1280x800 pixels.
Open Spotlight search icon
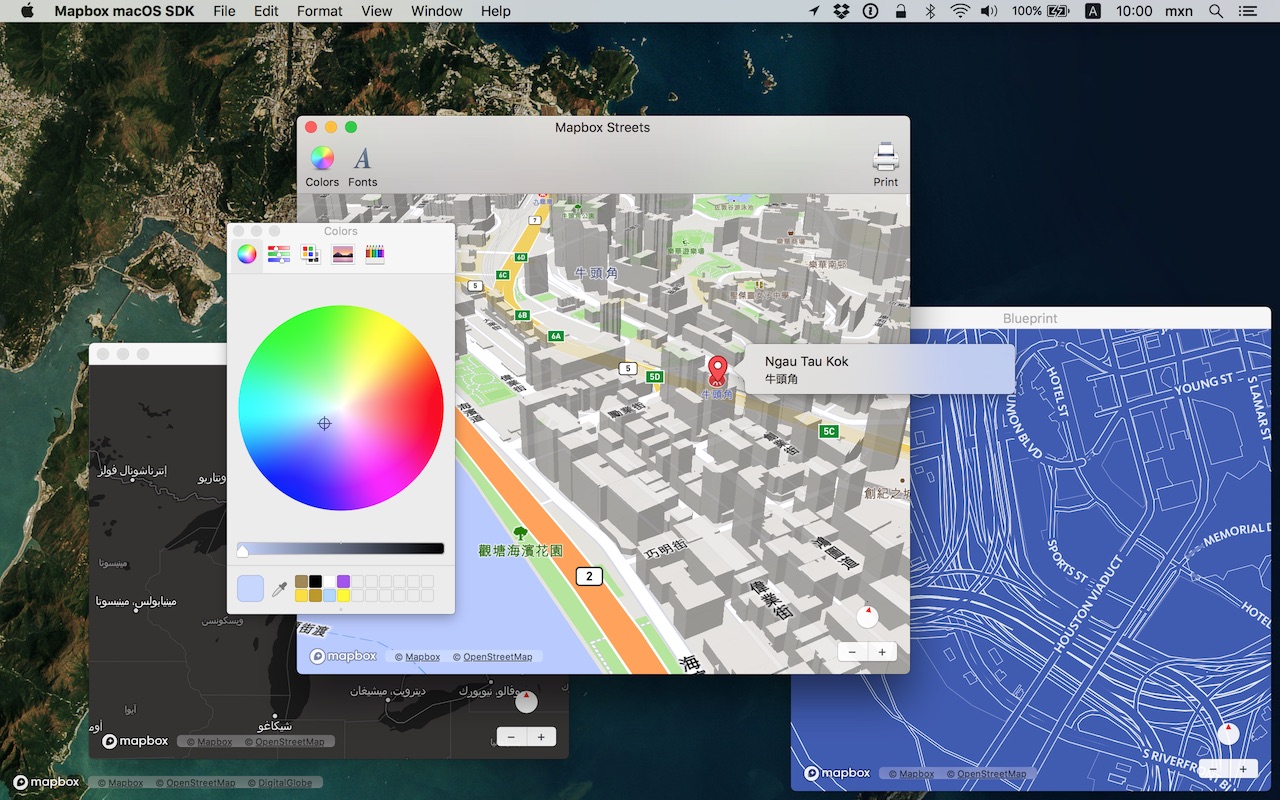1216,11
